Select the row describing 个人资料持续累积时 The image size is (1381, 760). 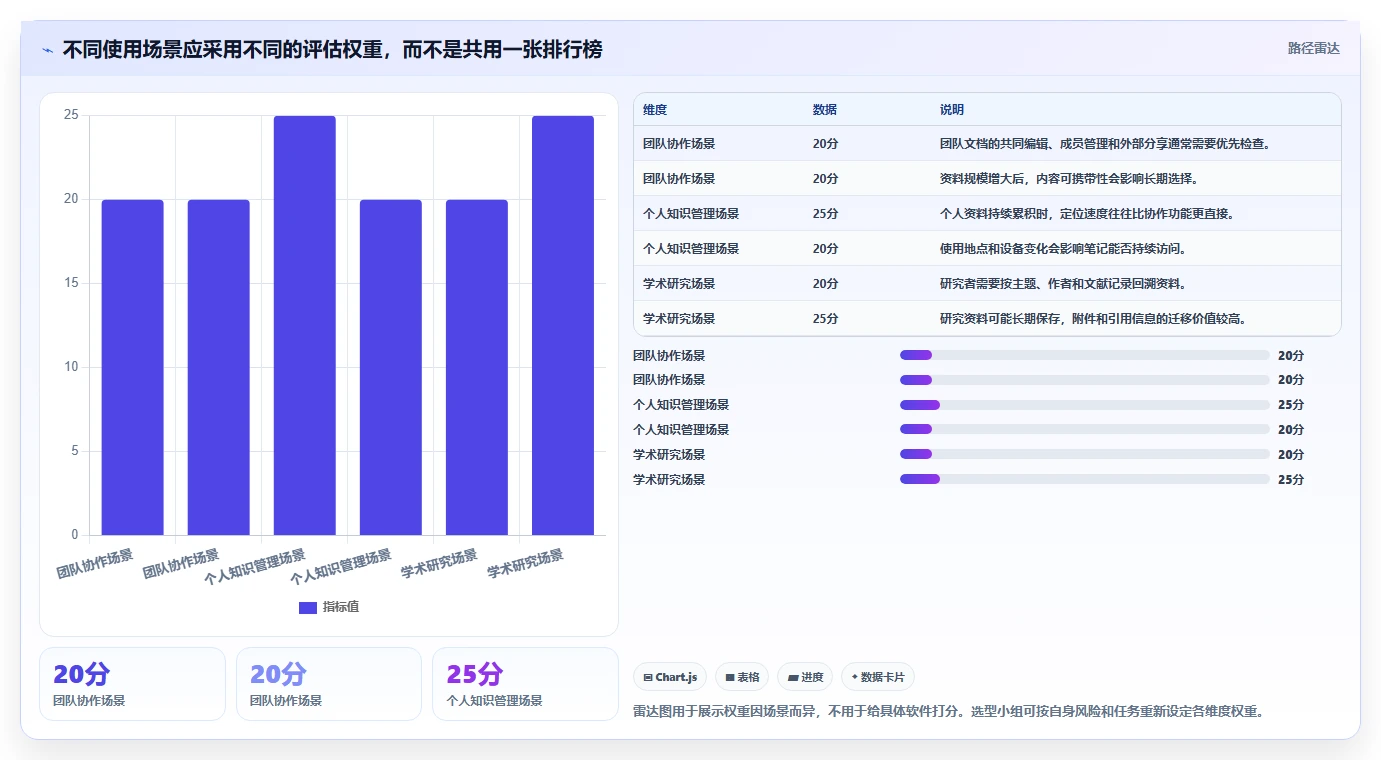point(987,213)
